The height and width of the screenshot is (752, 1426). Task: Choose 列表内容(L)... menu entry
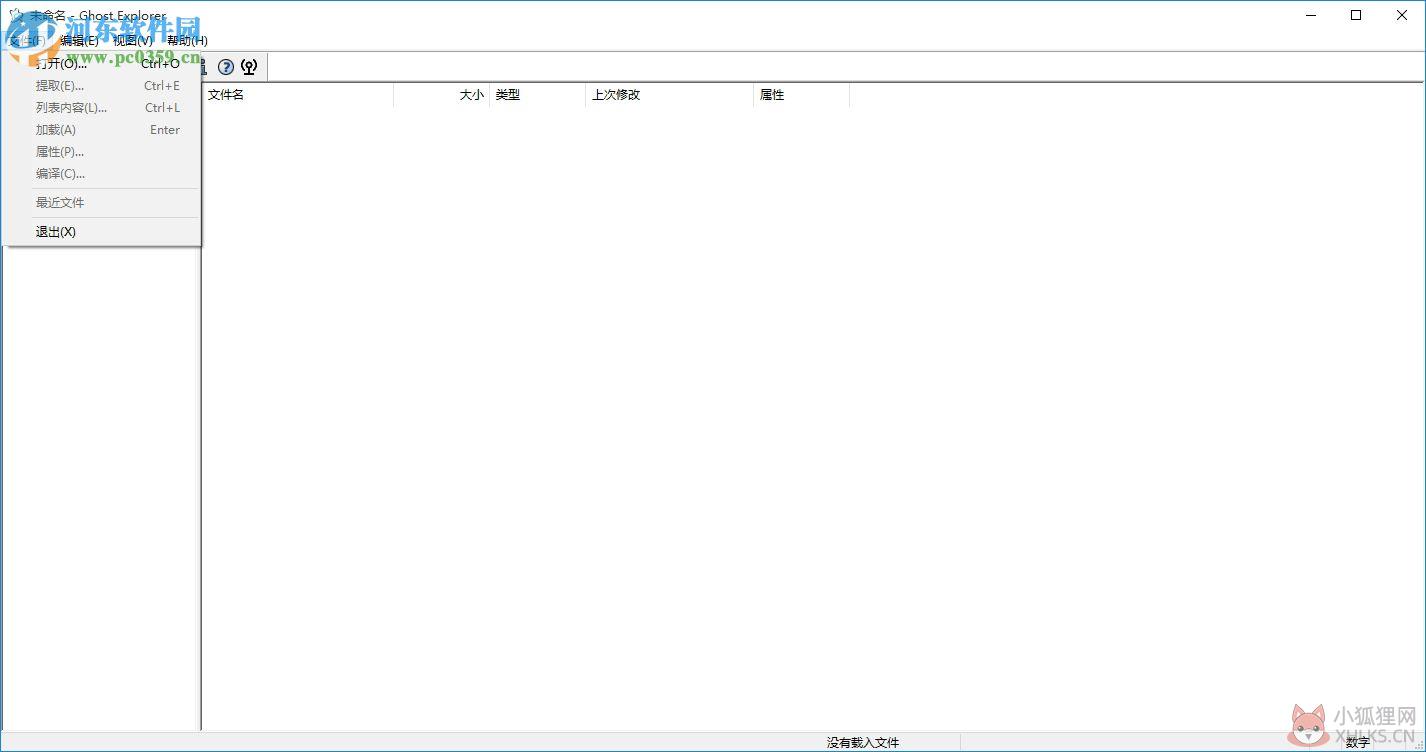(102, 108)
